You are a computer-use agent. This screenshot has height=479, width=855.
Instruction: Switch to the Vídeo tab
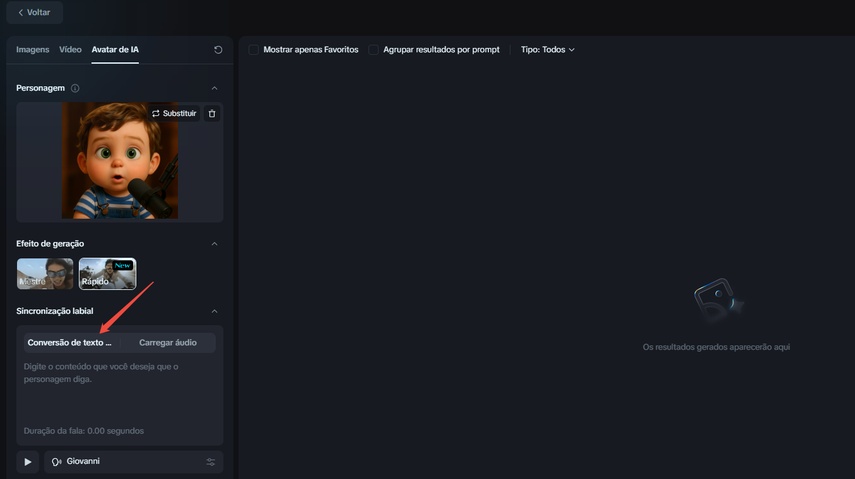70,50
